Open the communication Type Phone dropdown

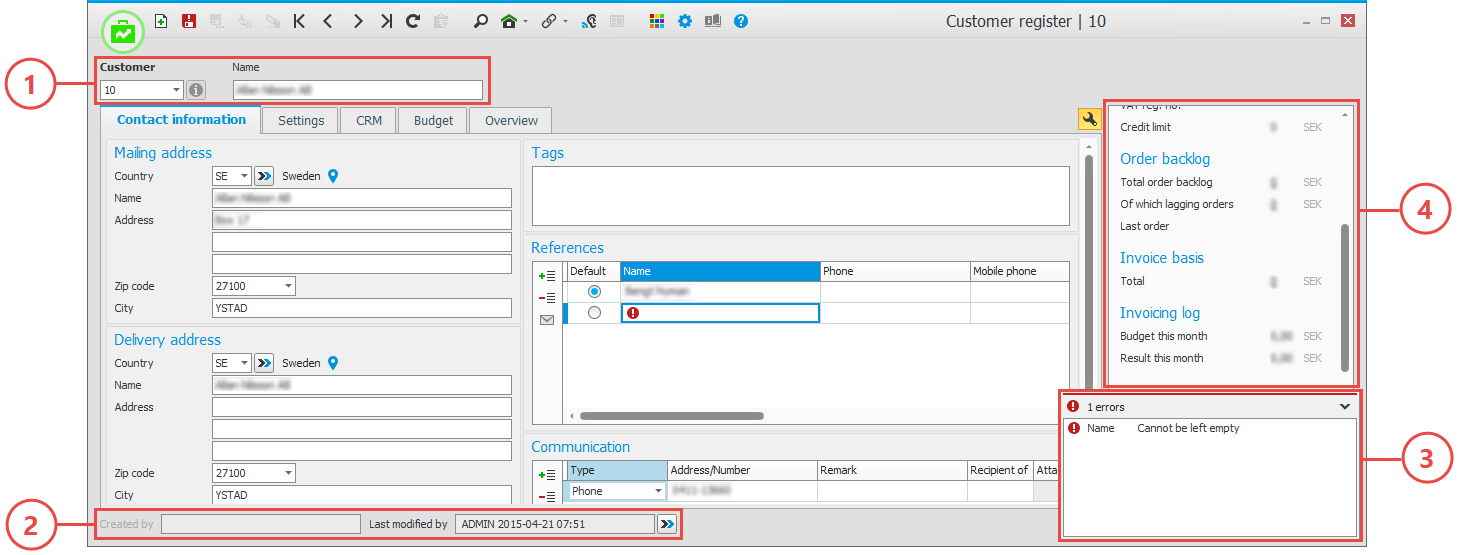(x=658, y=491)
